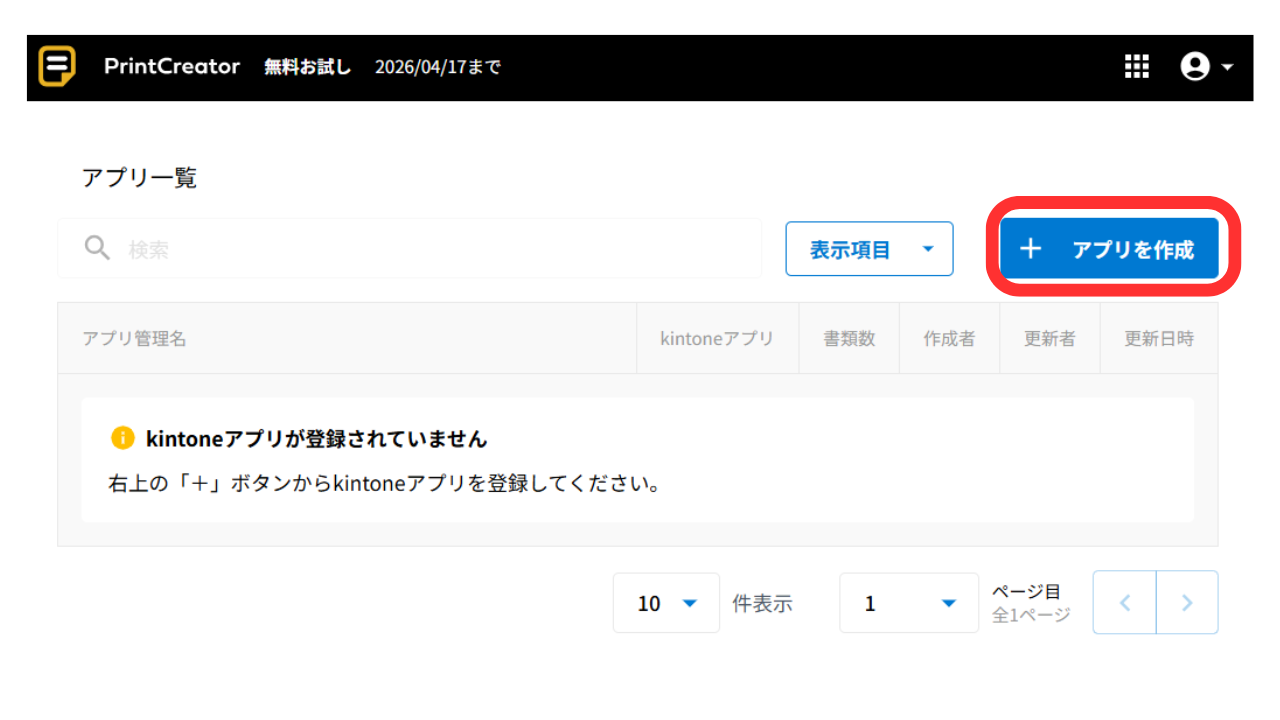Image resolution: width=1280 pixels, height=720 pixels.
Task: Go to next page with right chevron
Action: [x=1187, y=602]
